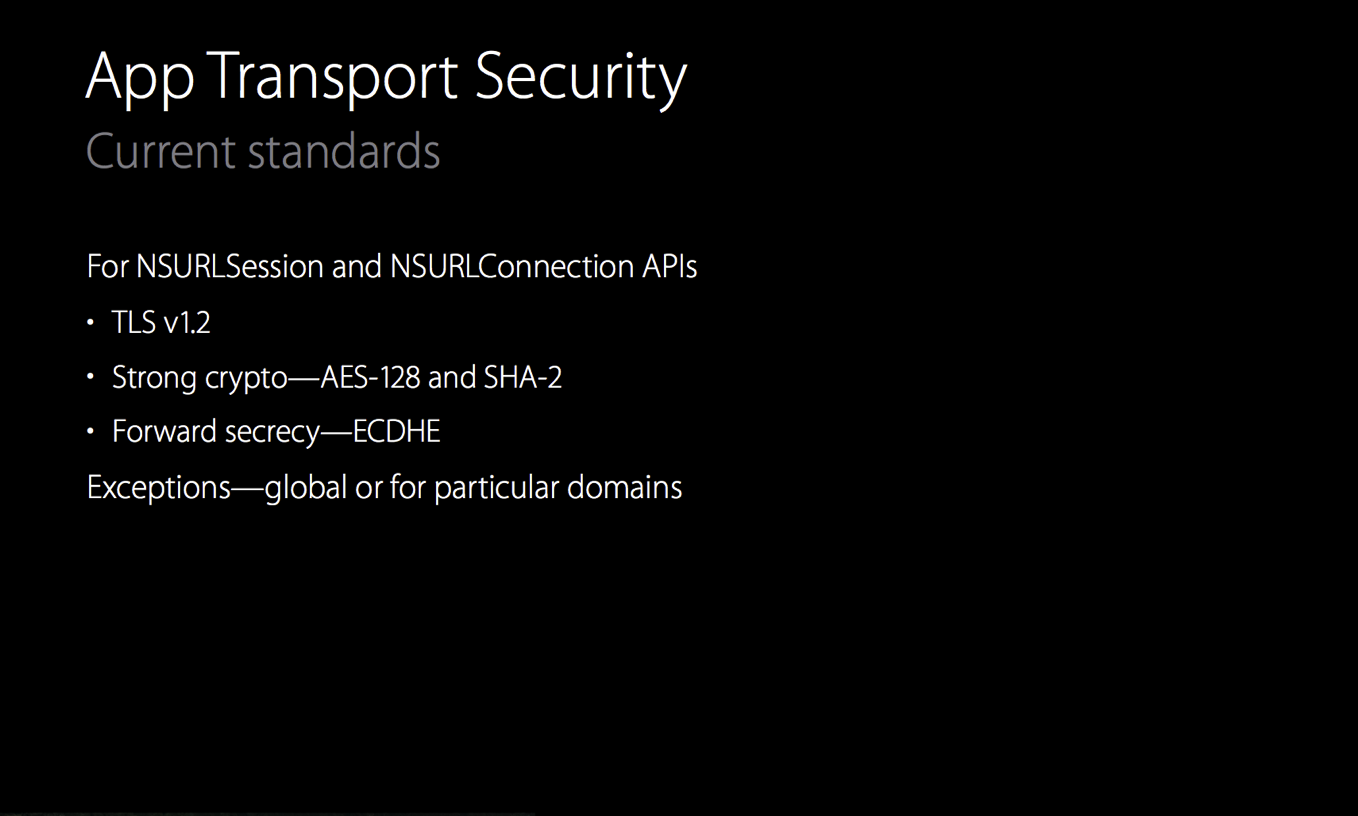1358x816 pixels.
Task: Select the "TLS v1.2" bullet text
Action: 161,322
